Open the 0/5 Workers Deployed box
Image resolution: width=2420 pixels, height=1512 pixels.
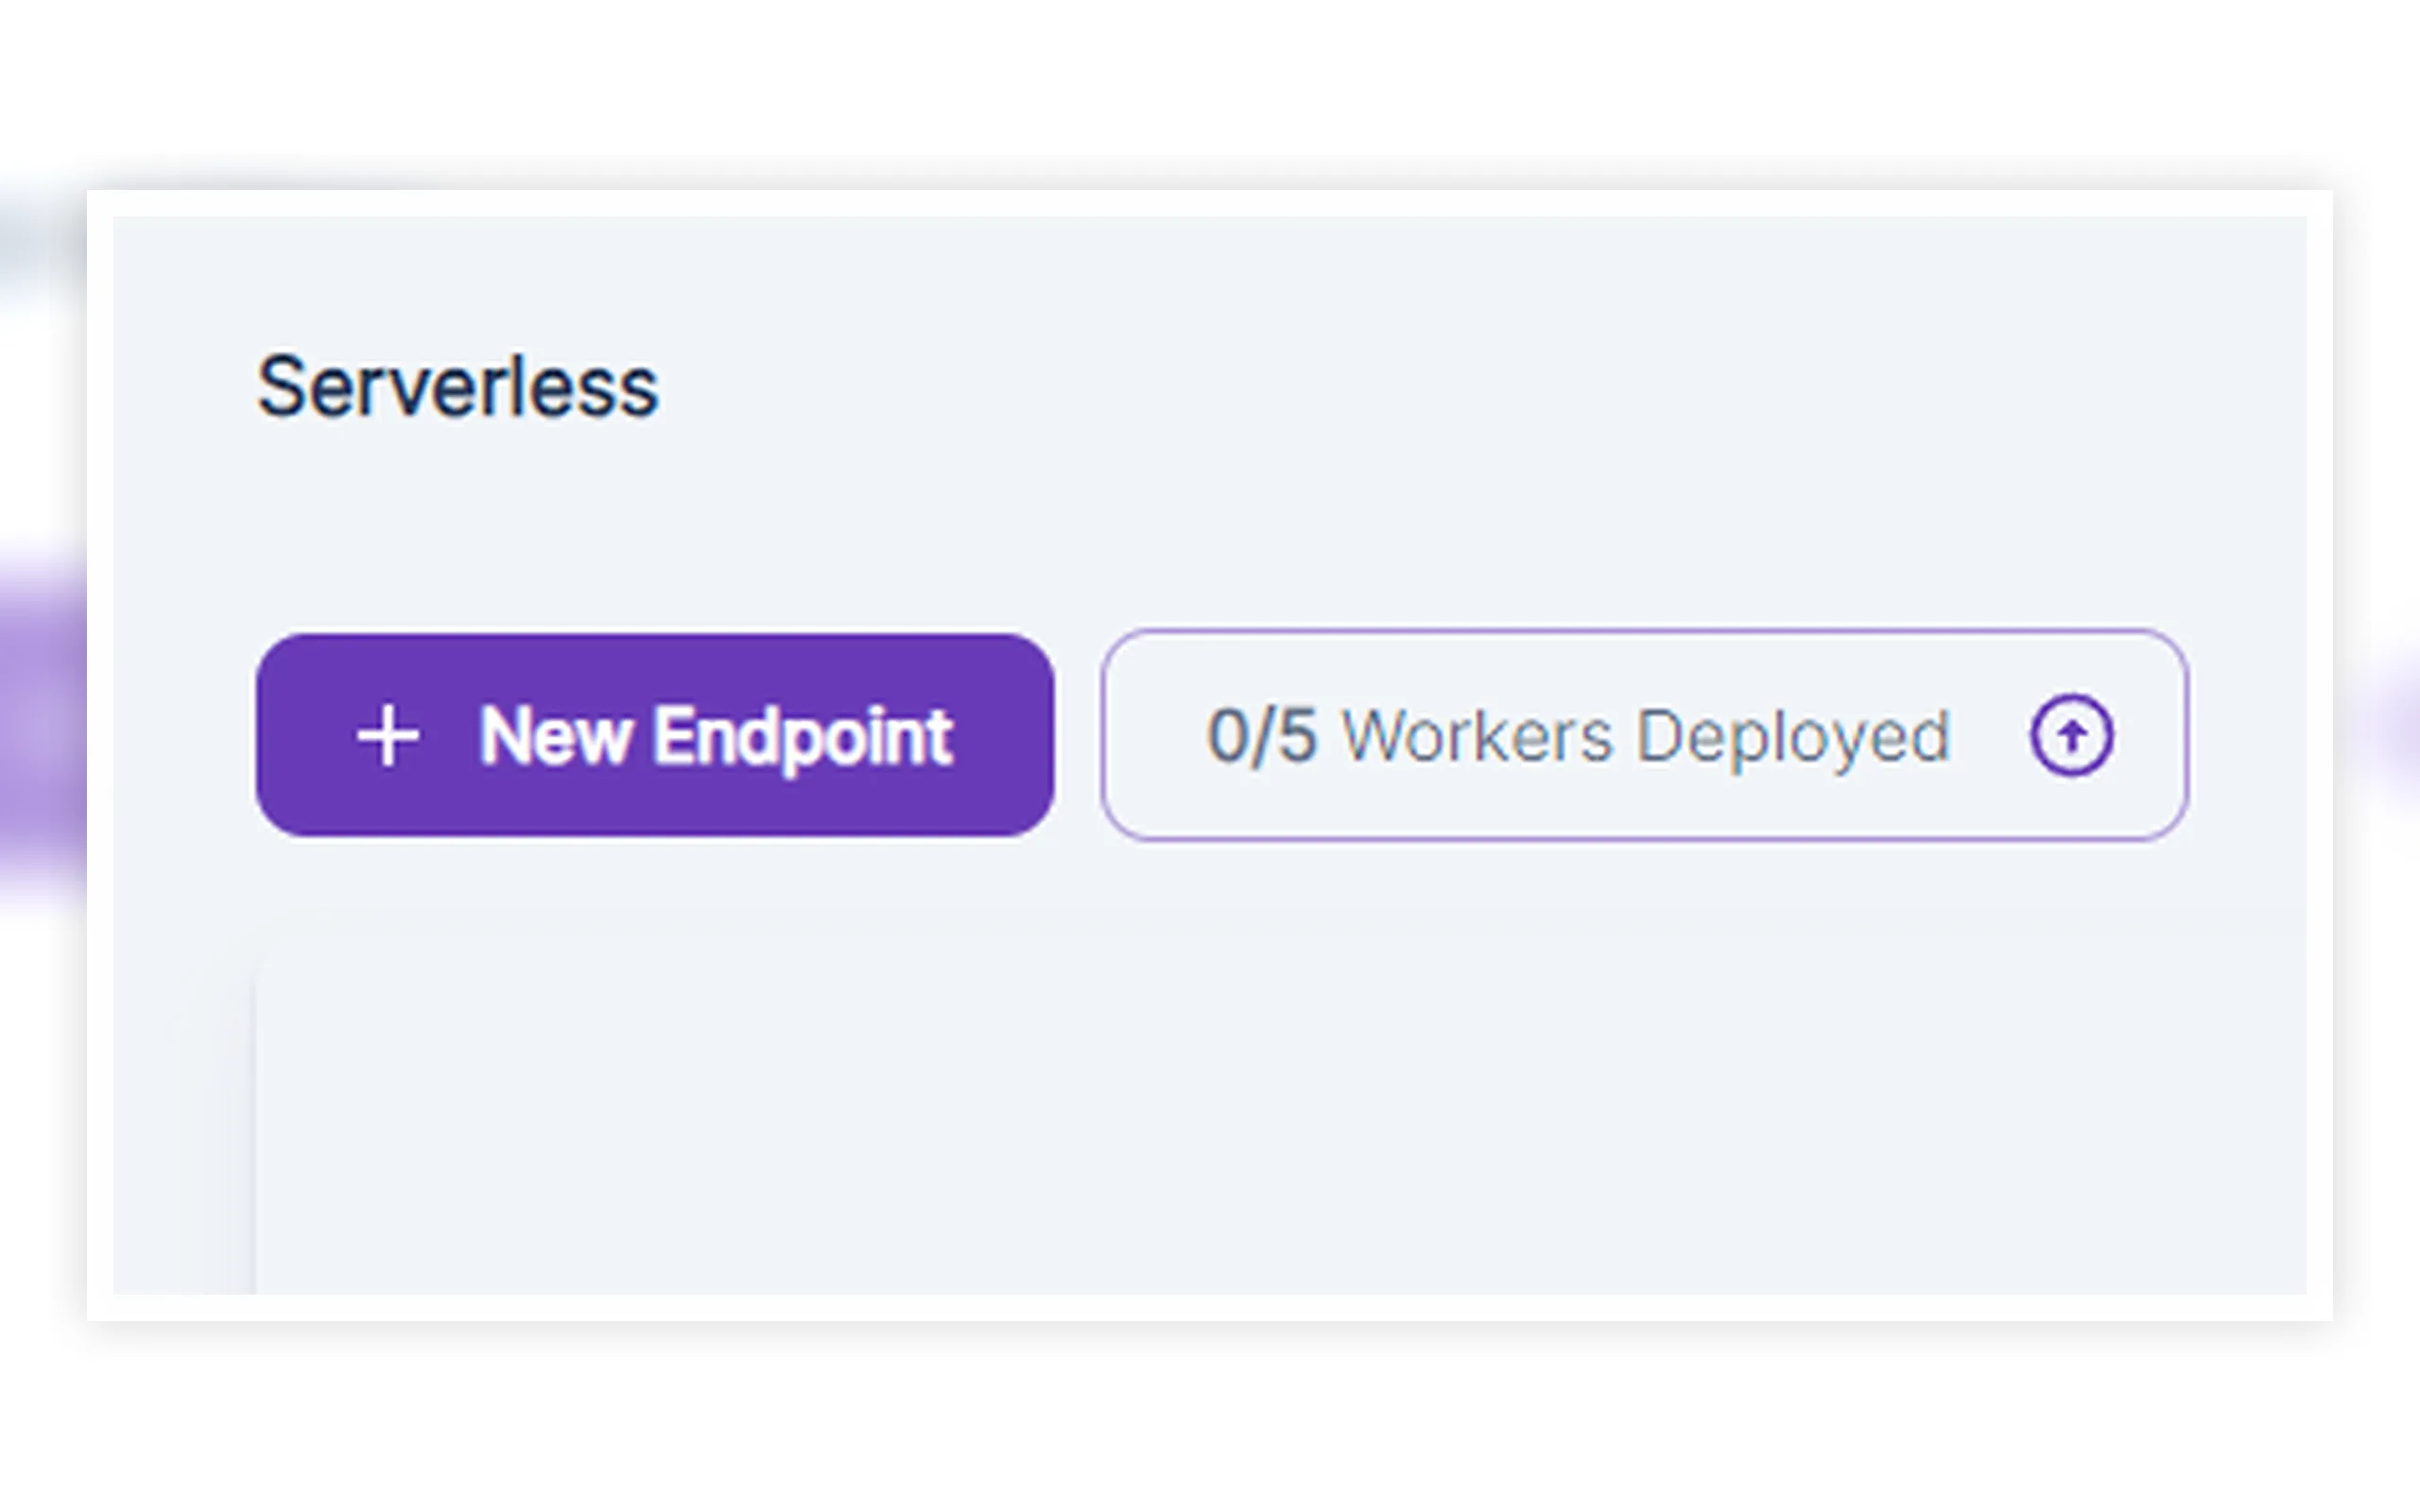[x=1645, y=735]
